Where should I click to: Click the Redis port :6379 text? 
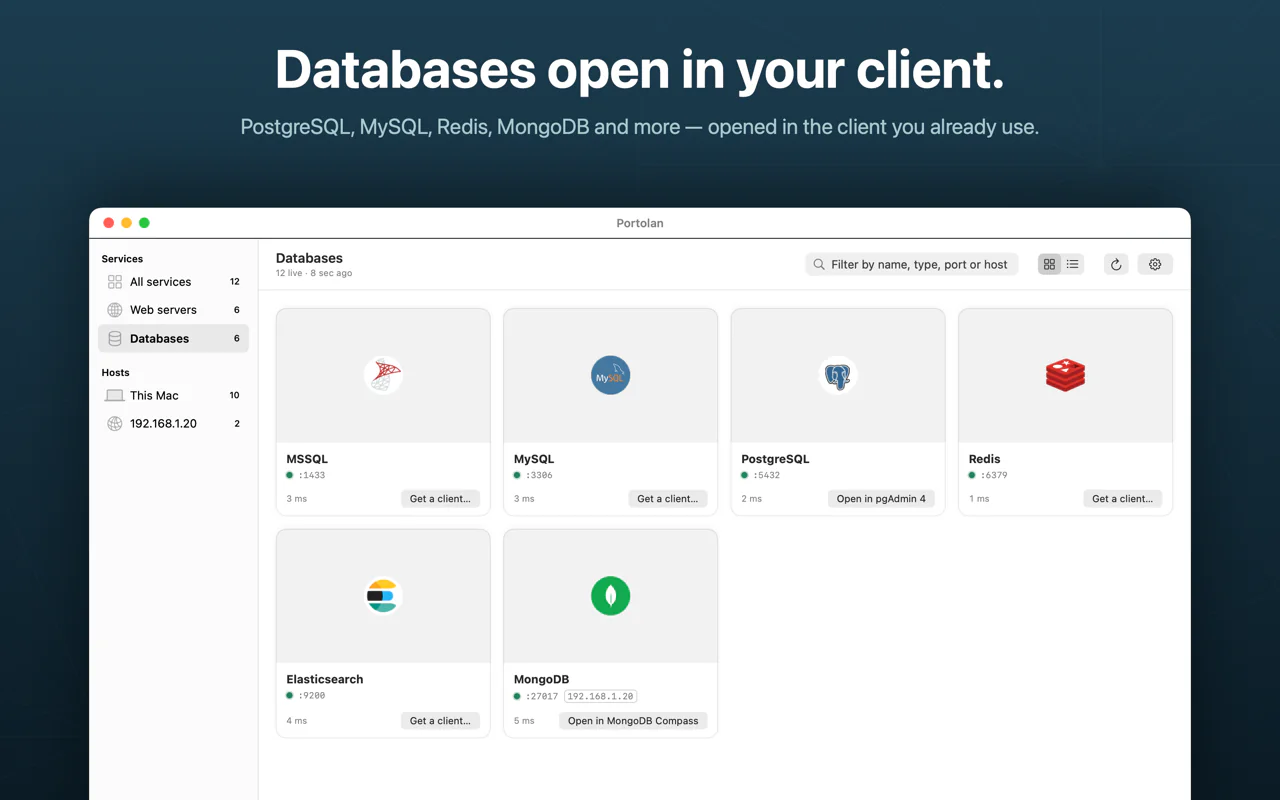pos(994,476)
